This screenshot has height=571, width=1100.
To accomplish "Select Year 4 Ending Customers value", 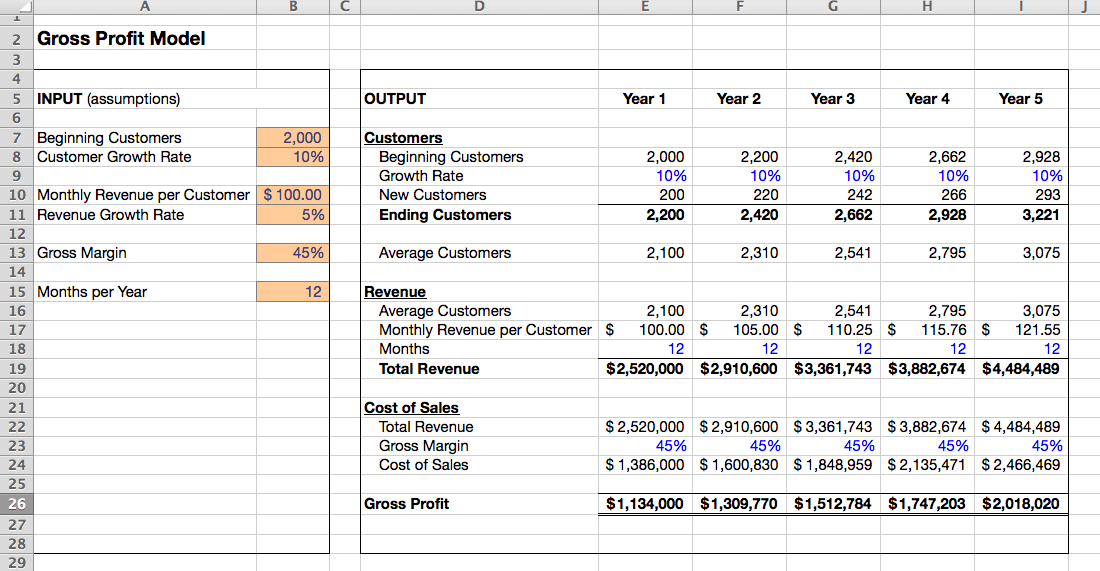I will click(x=946, y=215).
